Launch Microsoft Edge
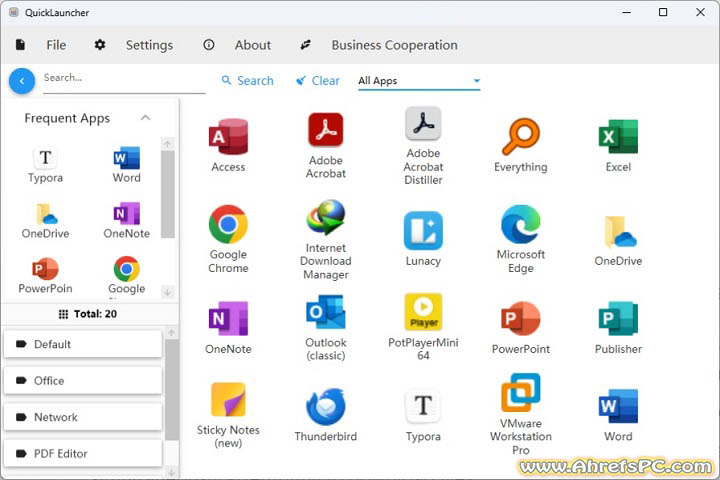 coord(520,239)
